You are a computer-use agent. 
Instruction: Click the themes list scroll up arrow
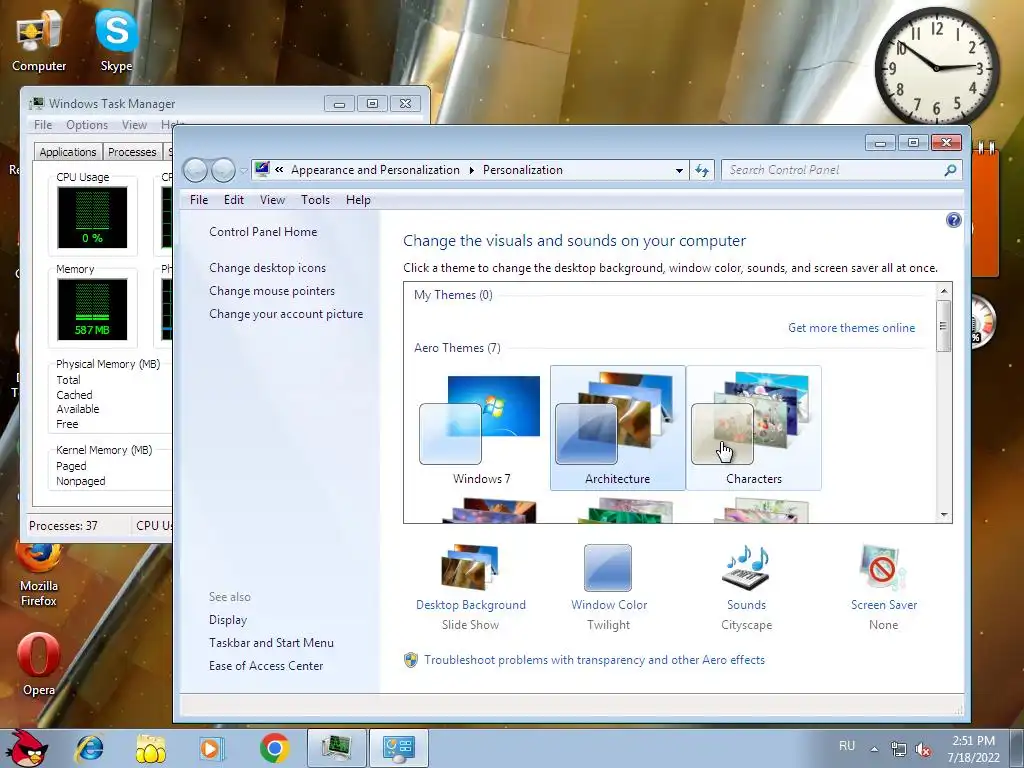(944, 290)
